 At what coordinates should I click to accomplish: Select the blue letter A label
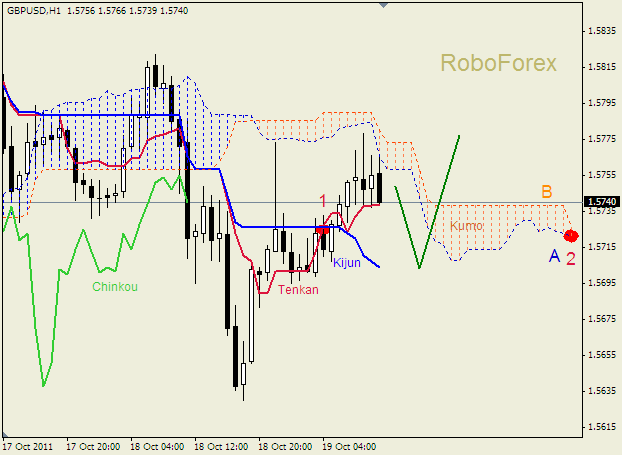pos(555,256)
